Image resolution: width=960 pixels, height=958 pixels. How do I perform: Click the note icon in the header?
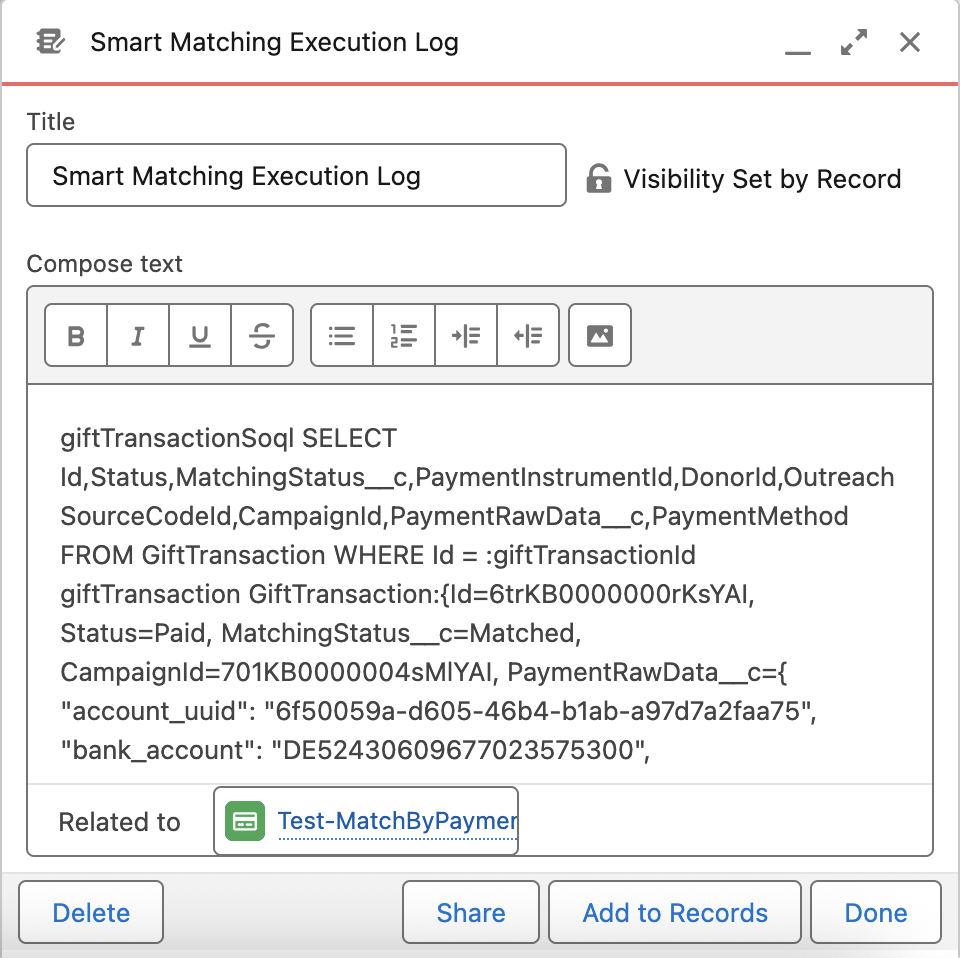pos(50,42)
